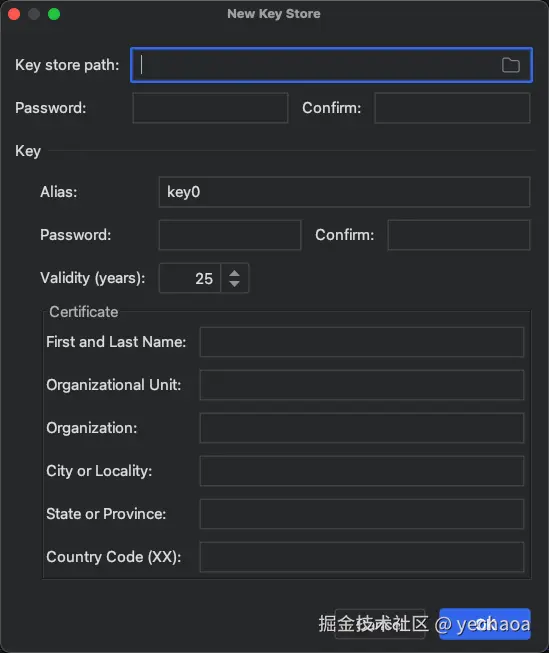The width and height of the screenshot is (549, 653).
Task: Decrease validity years with the down arrow
Action: tap(235, 284)
